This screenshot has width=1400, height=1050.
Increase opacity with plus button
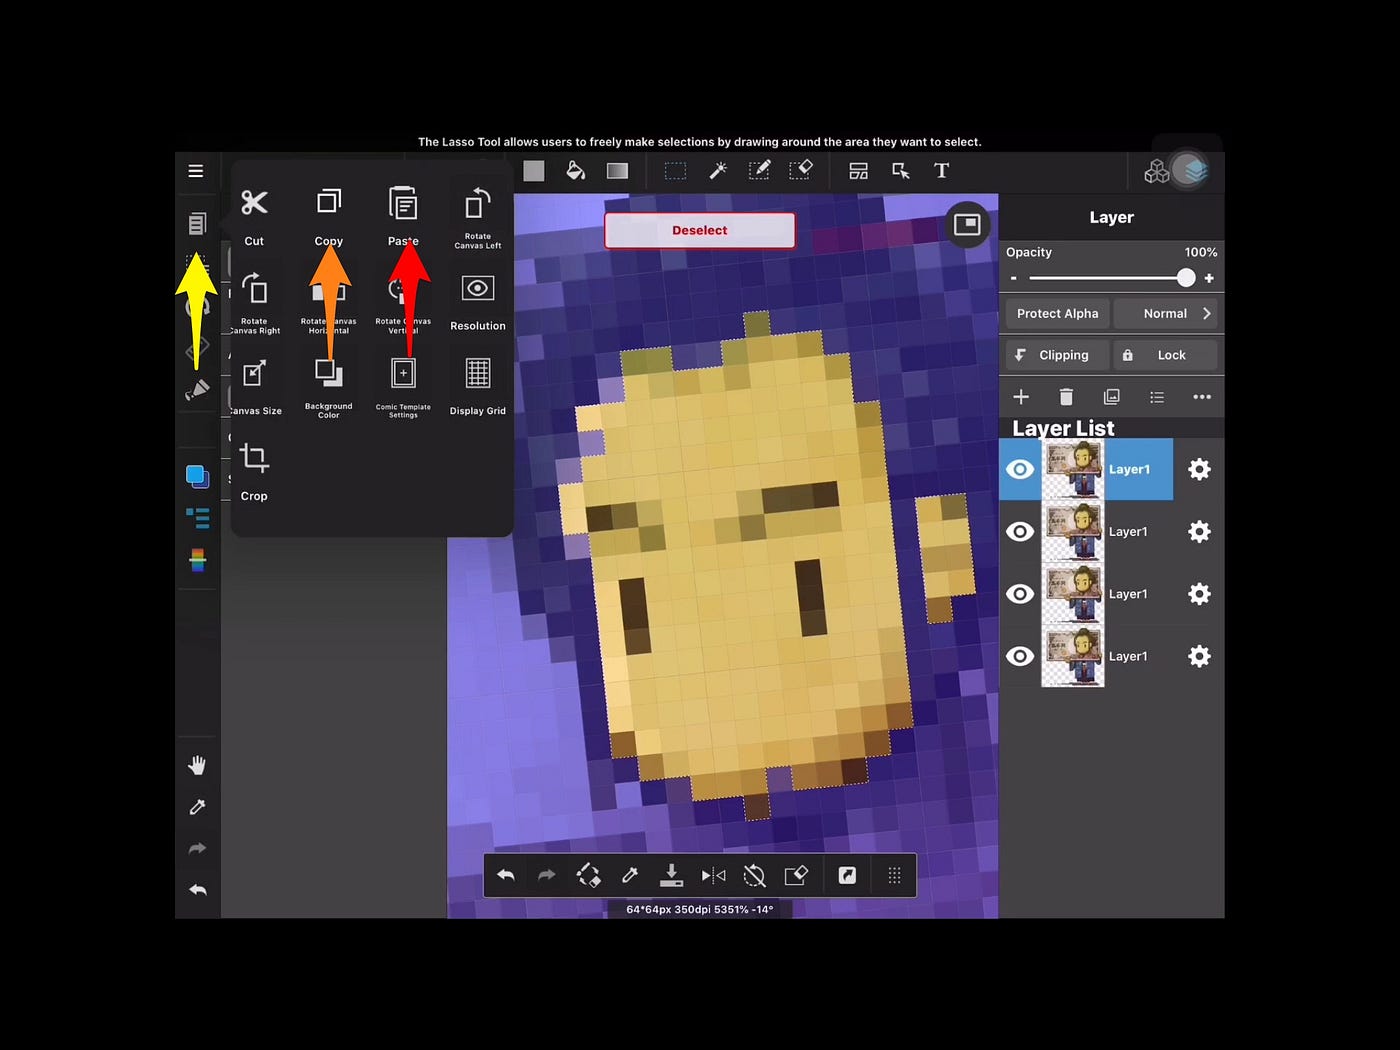[x=1209, y=279]
